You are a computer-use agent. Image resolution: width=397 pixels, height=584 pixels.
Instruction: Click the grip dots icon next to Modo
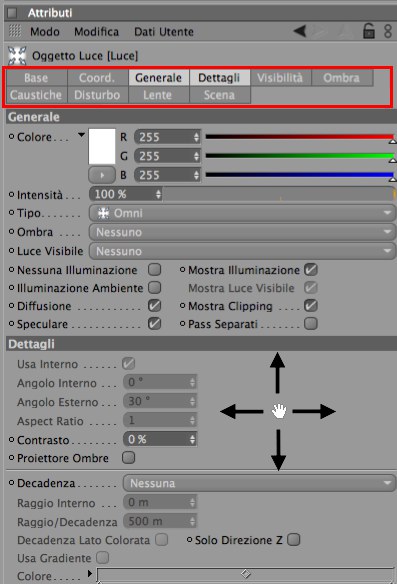click(15, 31)
